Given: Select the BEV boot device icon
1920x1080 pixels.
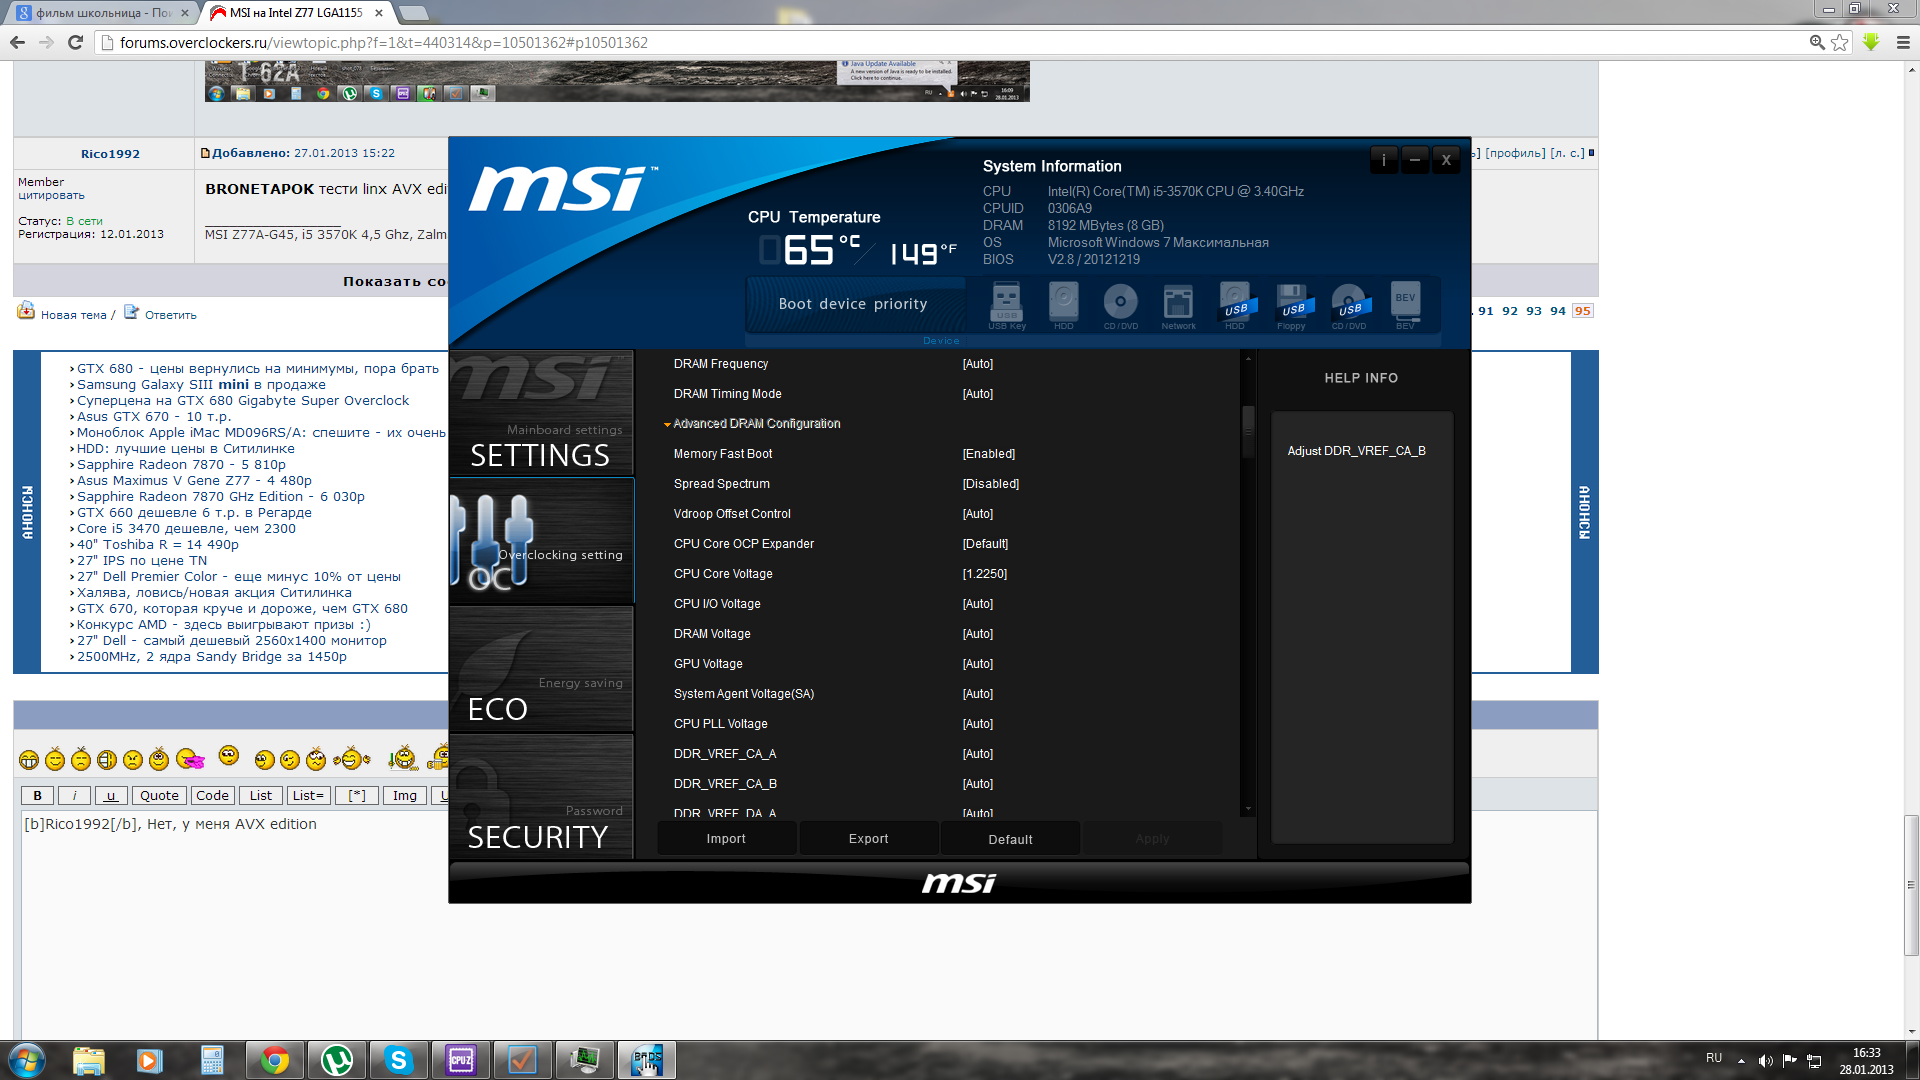Looking at the screenshot, I should (x=1405, y=302).
